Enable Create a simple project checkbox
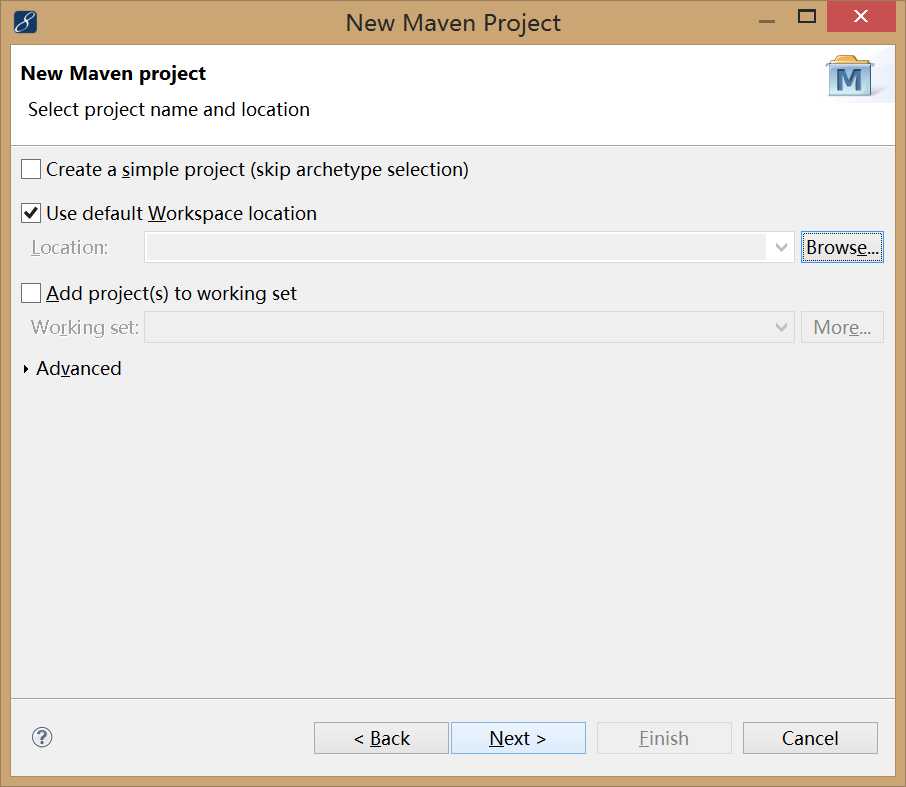Image resolution: width=906 pixels, height=787 pixels. coord(31,169)
